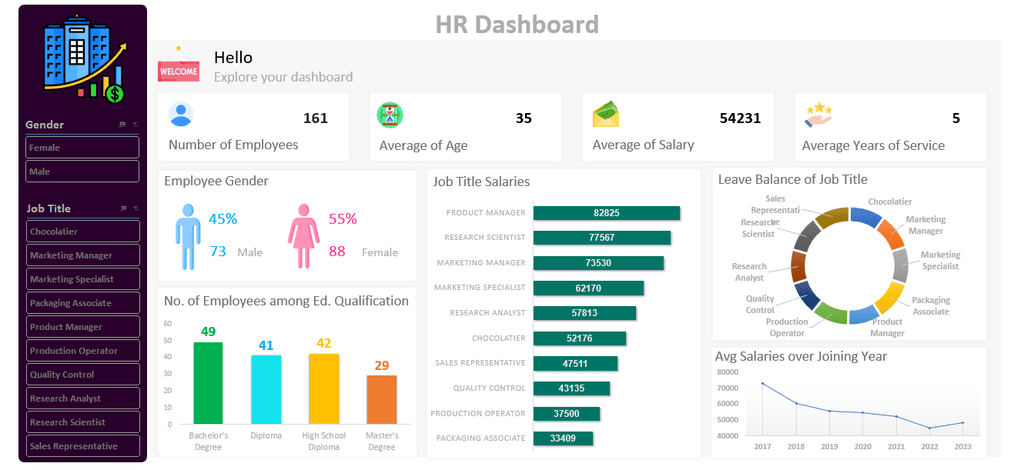1024x470 pixels.
Task: Select Sales Representative slicer button
Action: 83,446
